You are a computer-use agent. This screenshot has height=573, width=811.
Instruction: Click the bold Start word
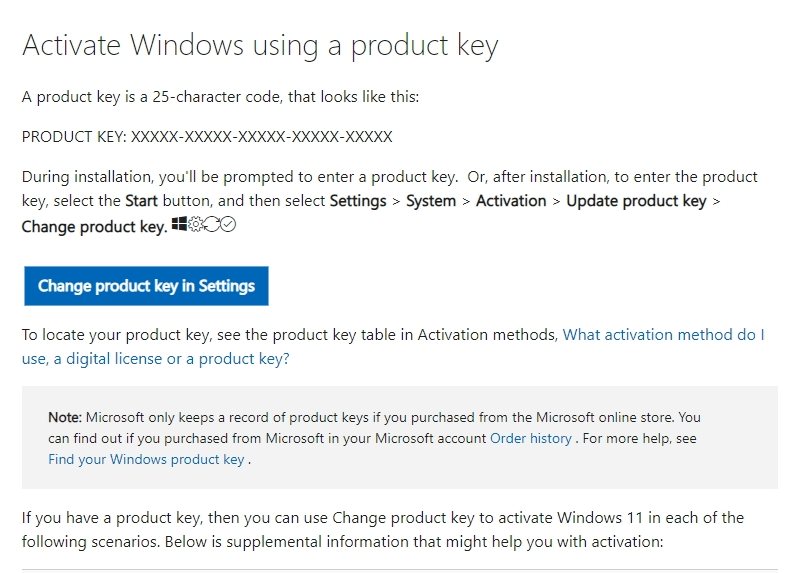[141, 201]
